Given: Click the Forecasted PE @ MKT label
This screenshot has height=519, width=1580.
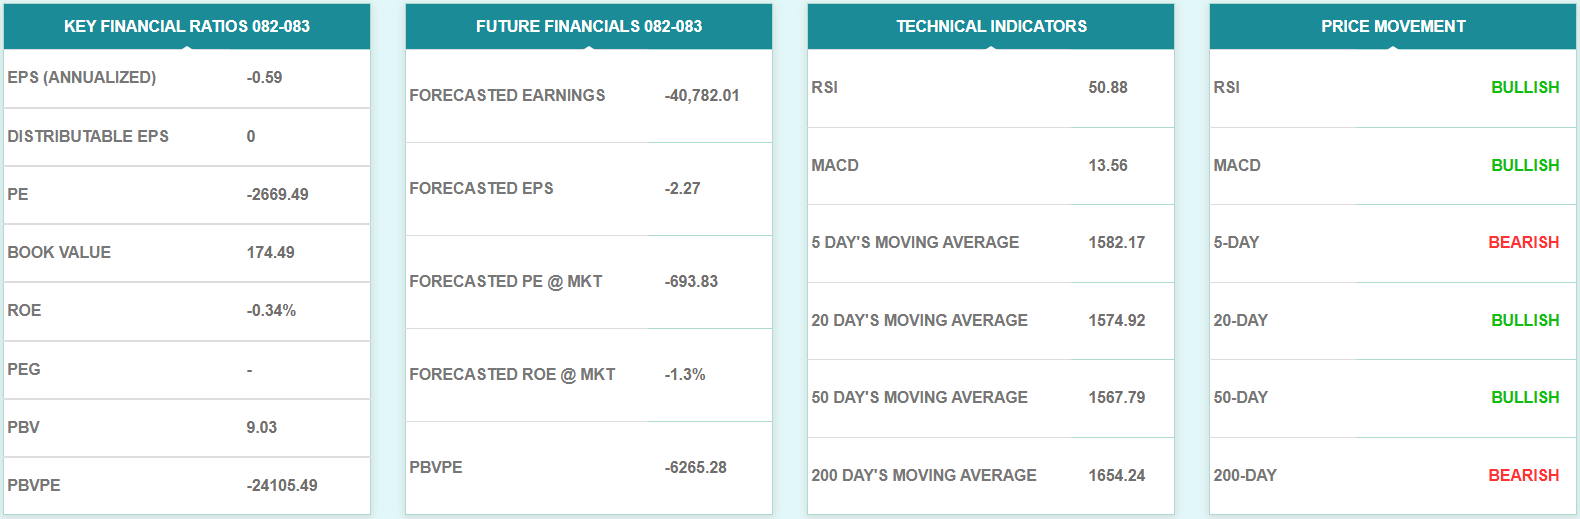Looking at the screenshot, I should (506, 282).
